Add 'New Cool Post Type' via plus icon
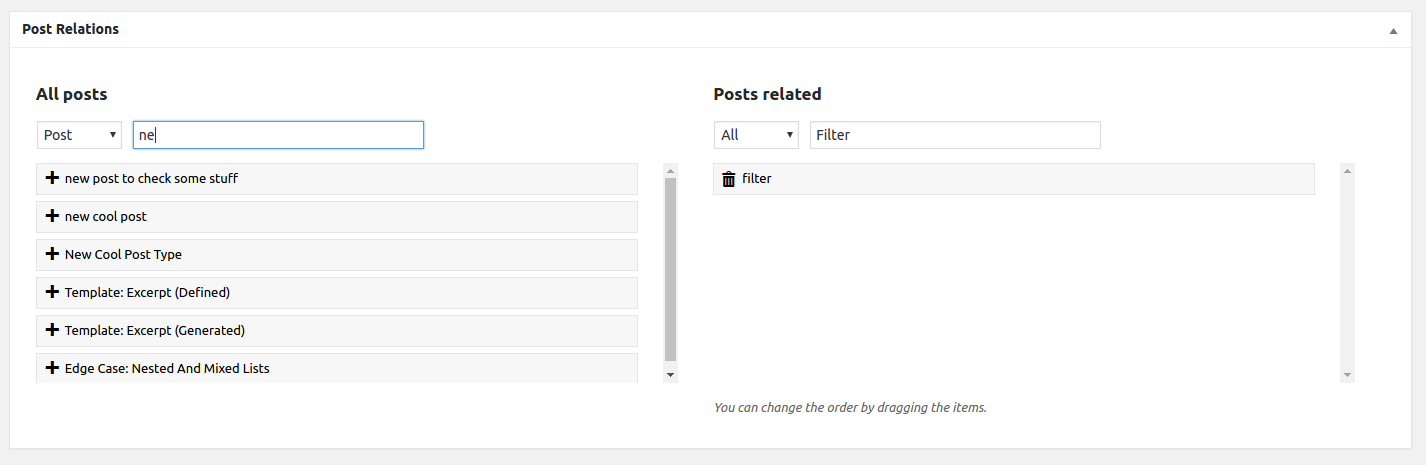The height and width of the screenshot is (465, 1426). pyautogui.click(x=52, y=254)
